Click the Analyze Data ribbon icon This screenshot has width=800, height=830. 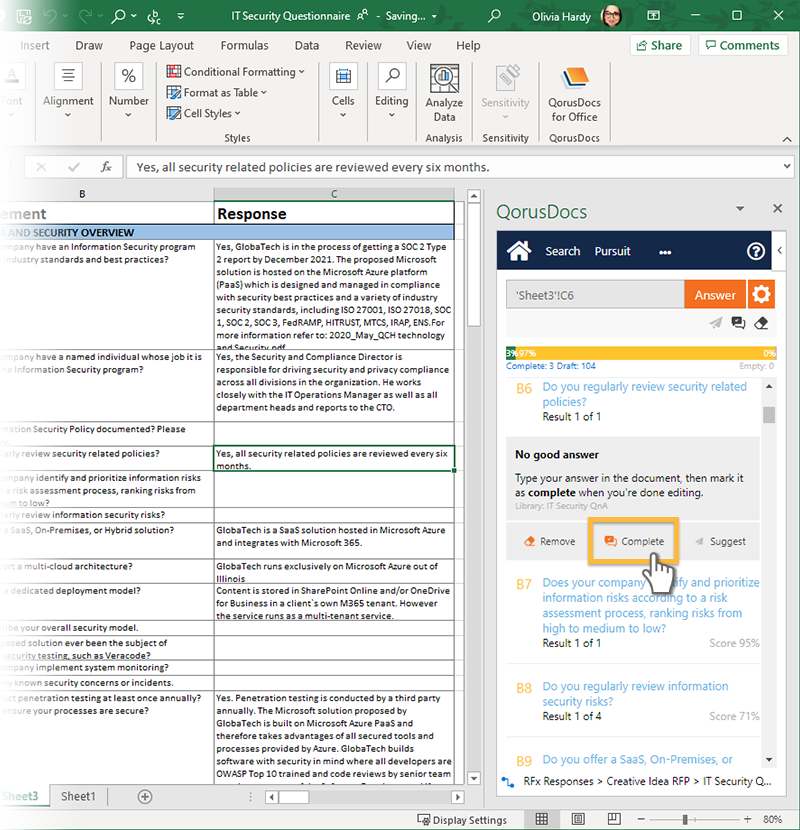pos(444,96)
